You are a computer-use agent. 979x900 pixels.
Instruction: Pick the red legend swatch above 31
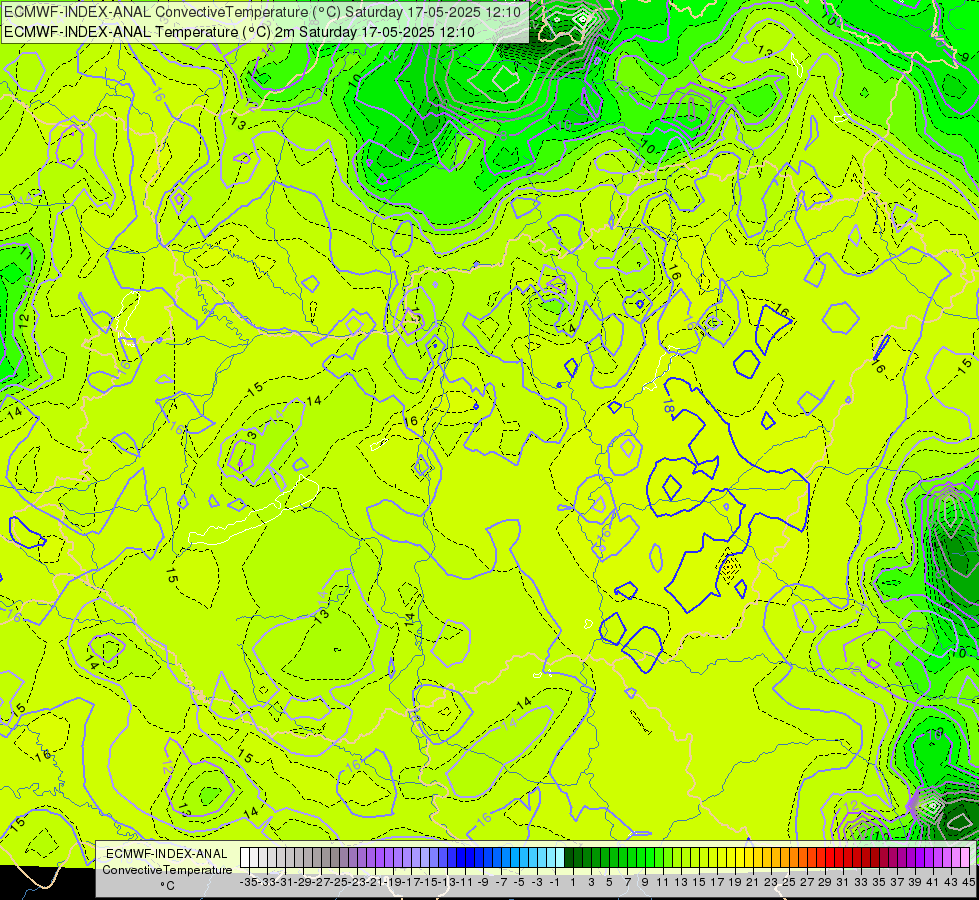click(839, 857)
